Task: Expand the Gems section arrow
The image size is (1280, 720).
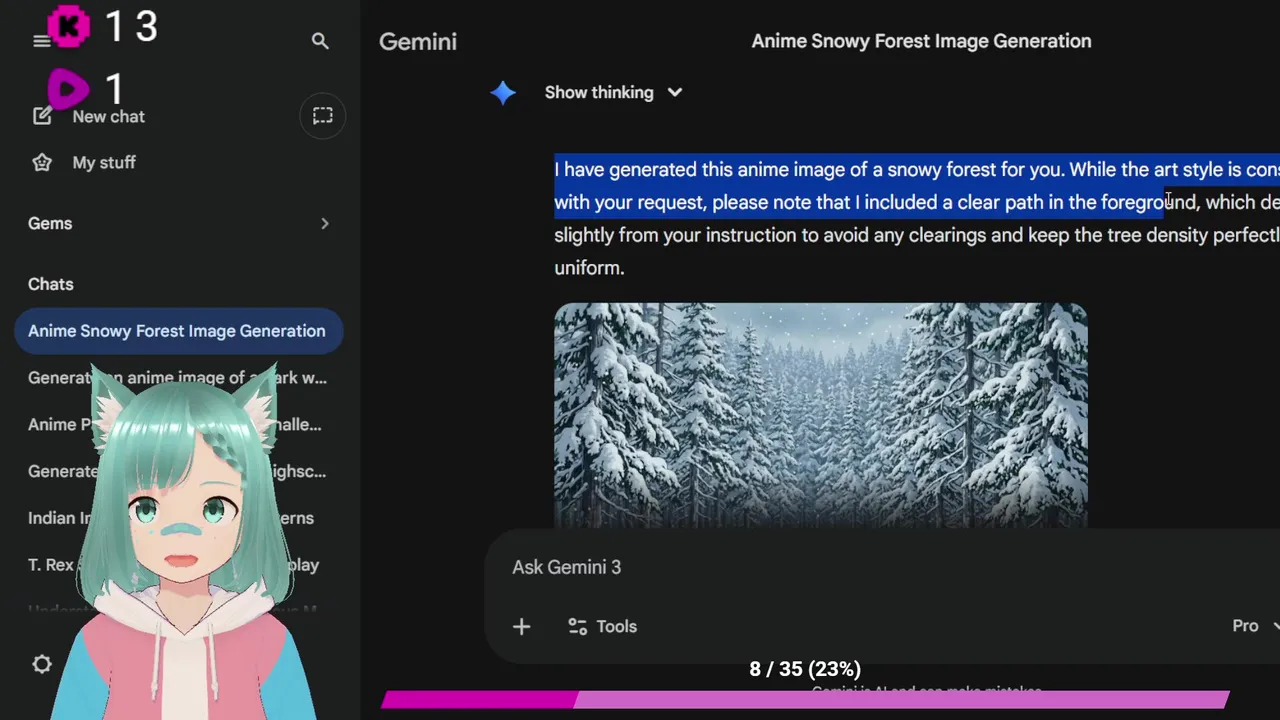Action: (x=324, y=224)
